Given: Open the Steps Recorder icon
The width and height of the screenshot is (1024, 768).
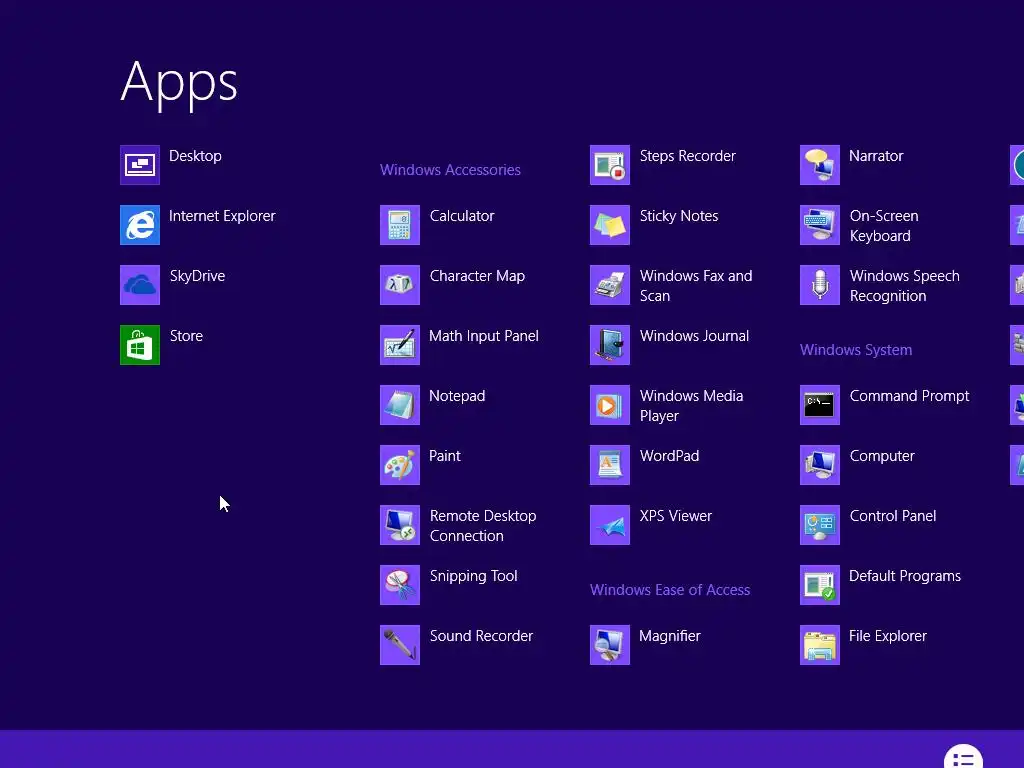Looking at the screenshot, I should [610, 165].
